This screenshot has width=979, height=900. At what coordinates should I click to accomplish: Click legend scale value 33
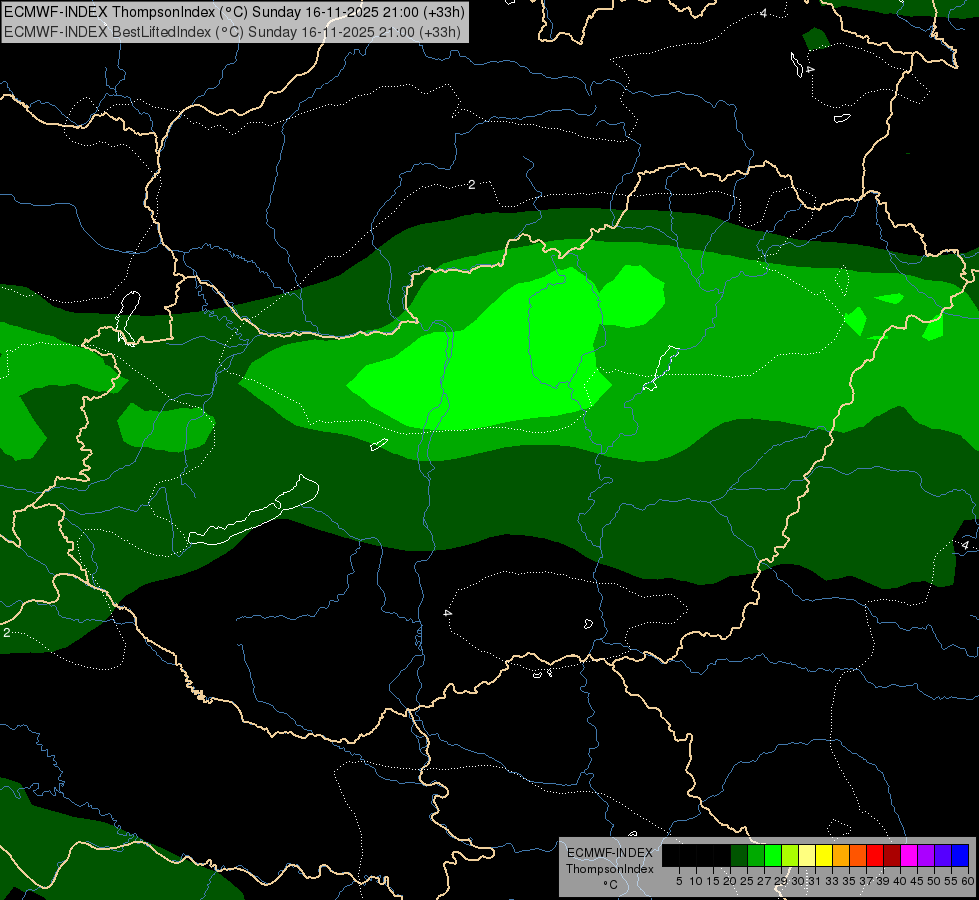[832, 881]
